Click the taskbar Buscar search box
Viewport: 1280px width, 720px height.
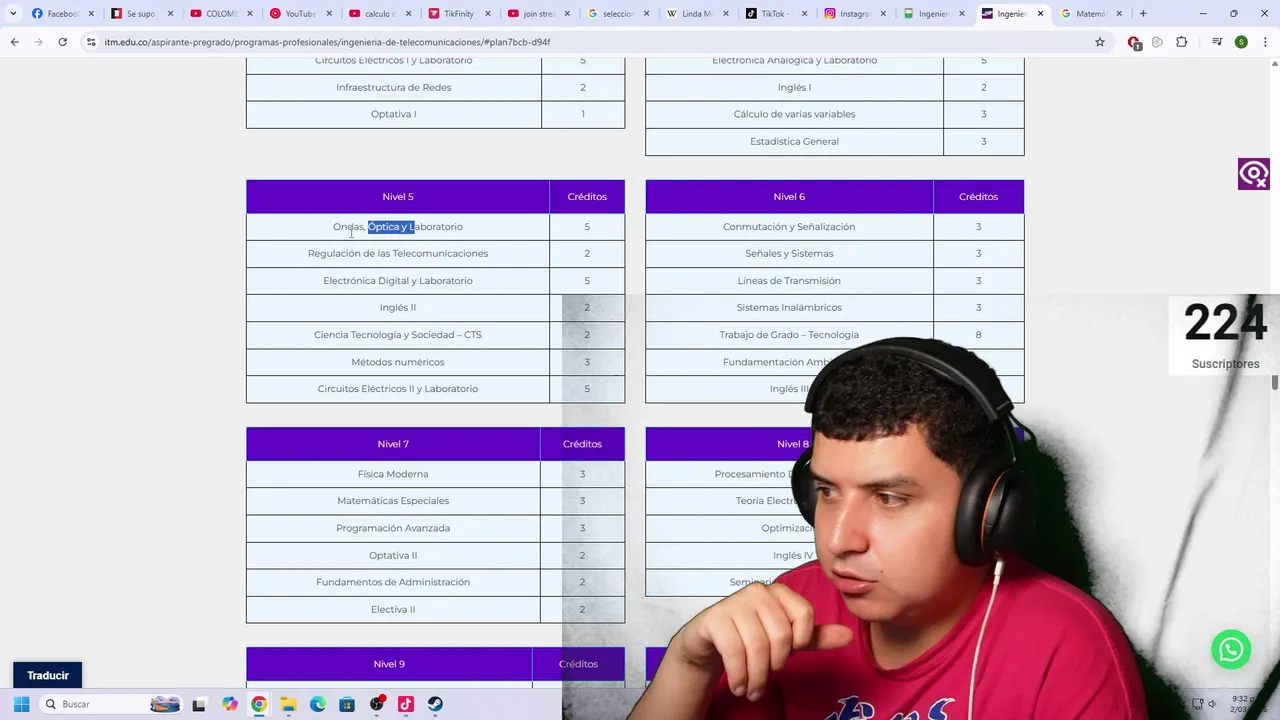click(x=110, y=704)
